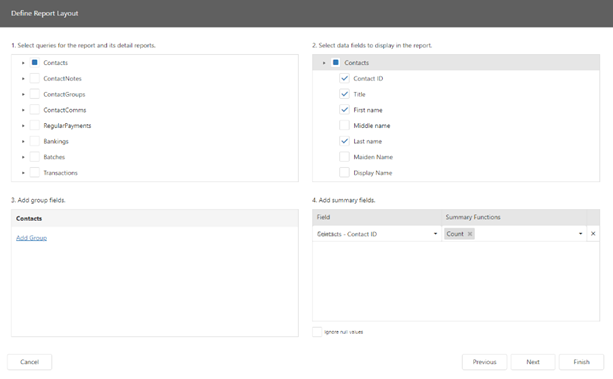Image resolution: width=613 pixels, height=379 pixels.
Task: Click the Finish button
Action: click(x=581, y=362)
